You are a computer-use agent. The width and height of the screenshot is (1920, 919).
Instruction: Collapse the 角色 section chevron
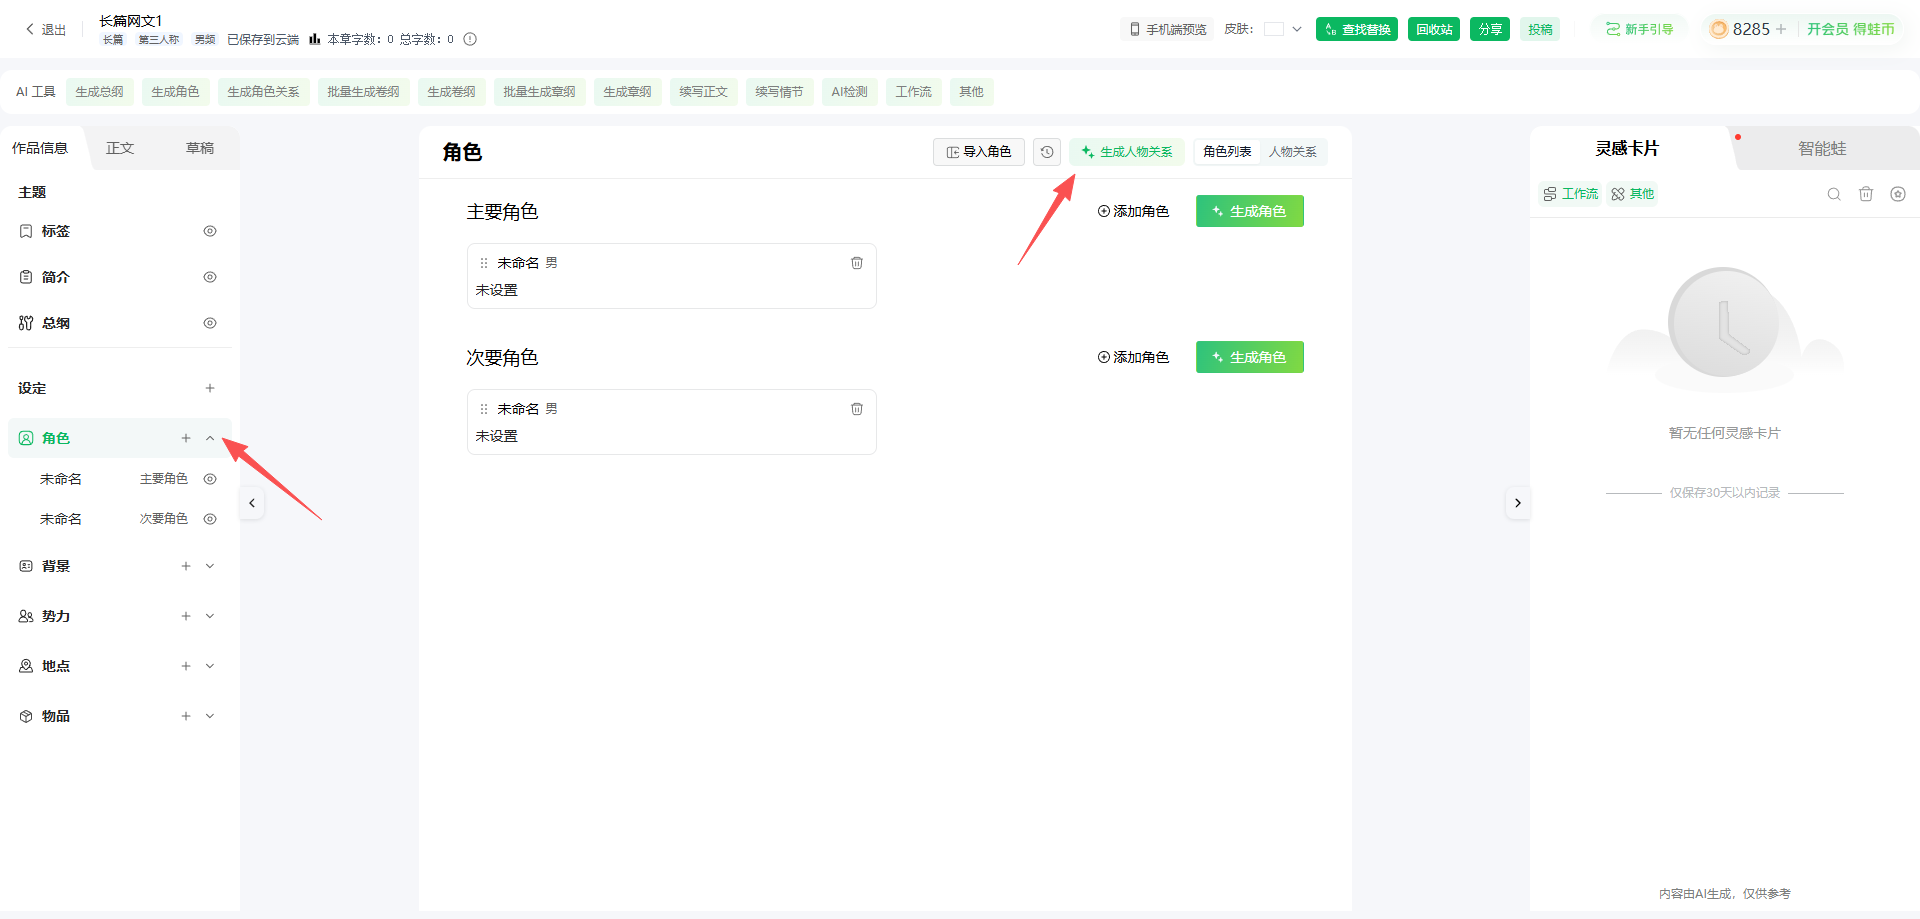(x=210, y=438)
